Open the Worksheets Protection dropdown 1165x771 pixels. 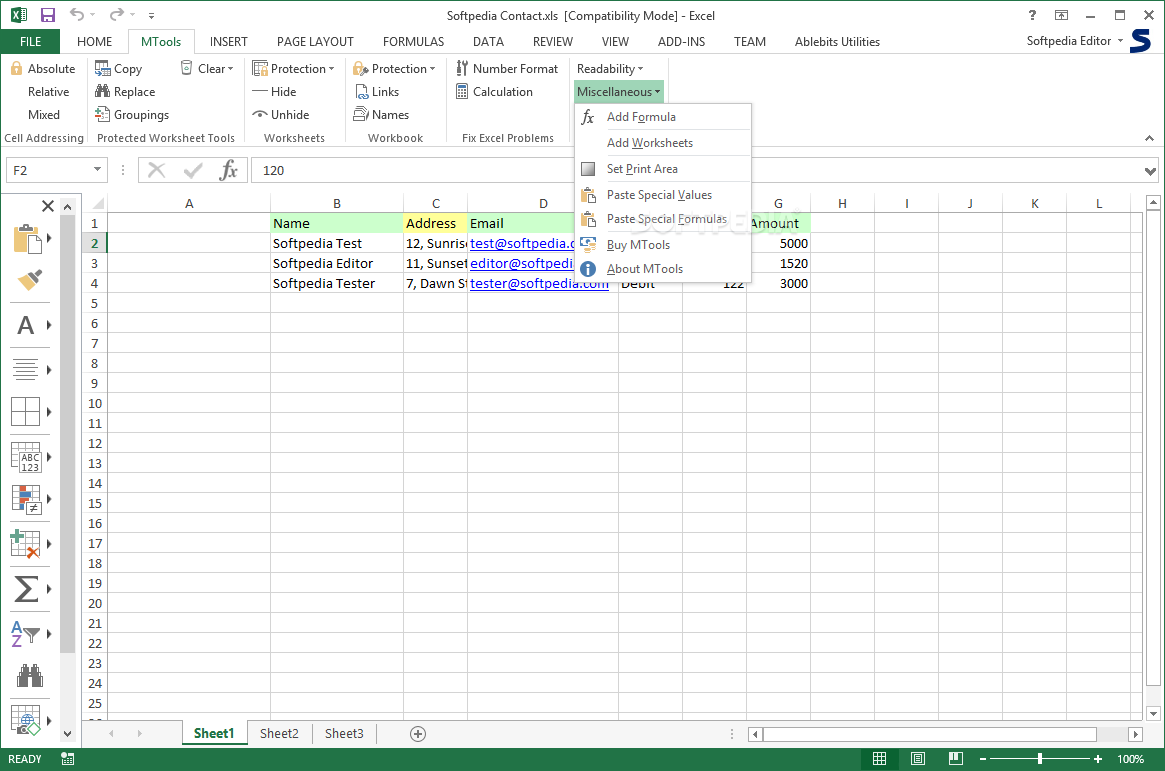tap(293, 68)
